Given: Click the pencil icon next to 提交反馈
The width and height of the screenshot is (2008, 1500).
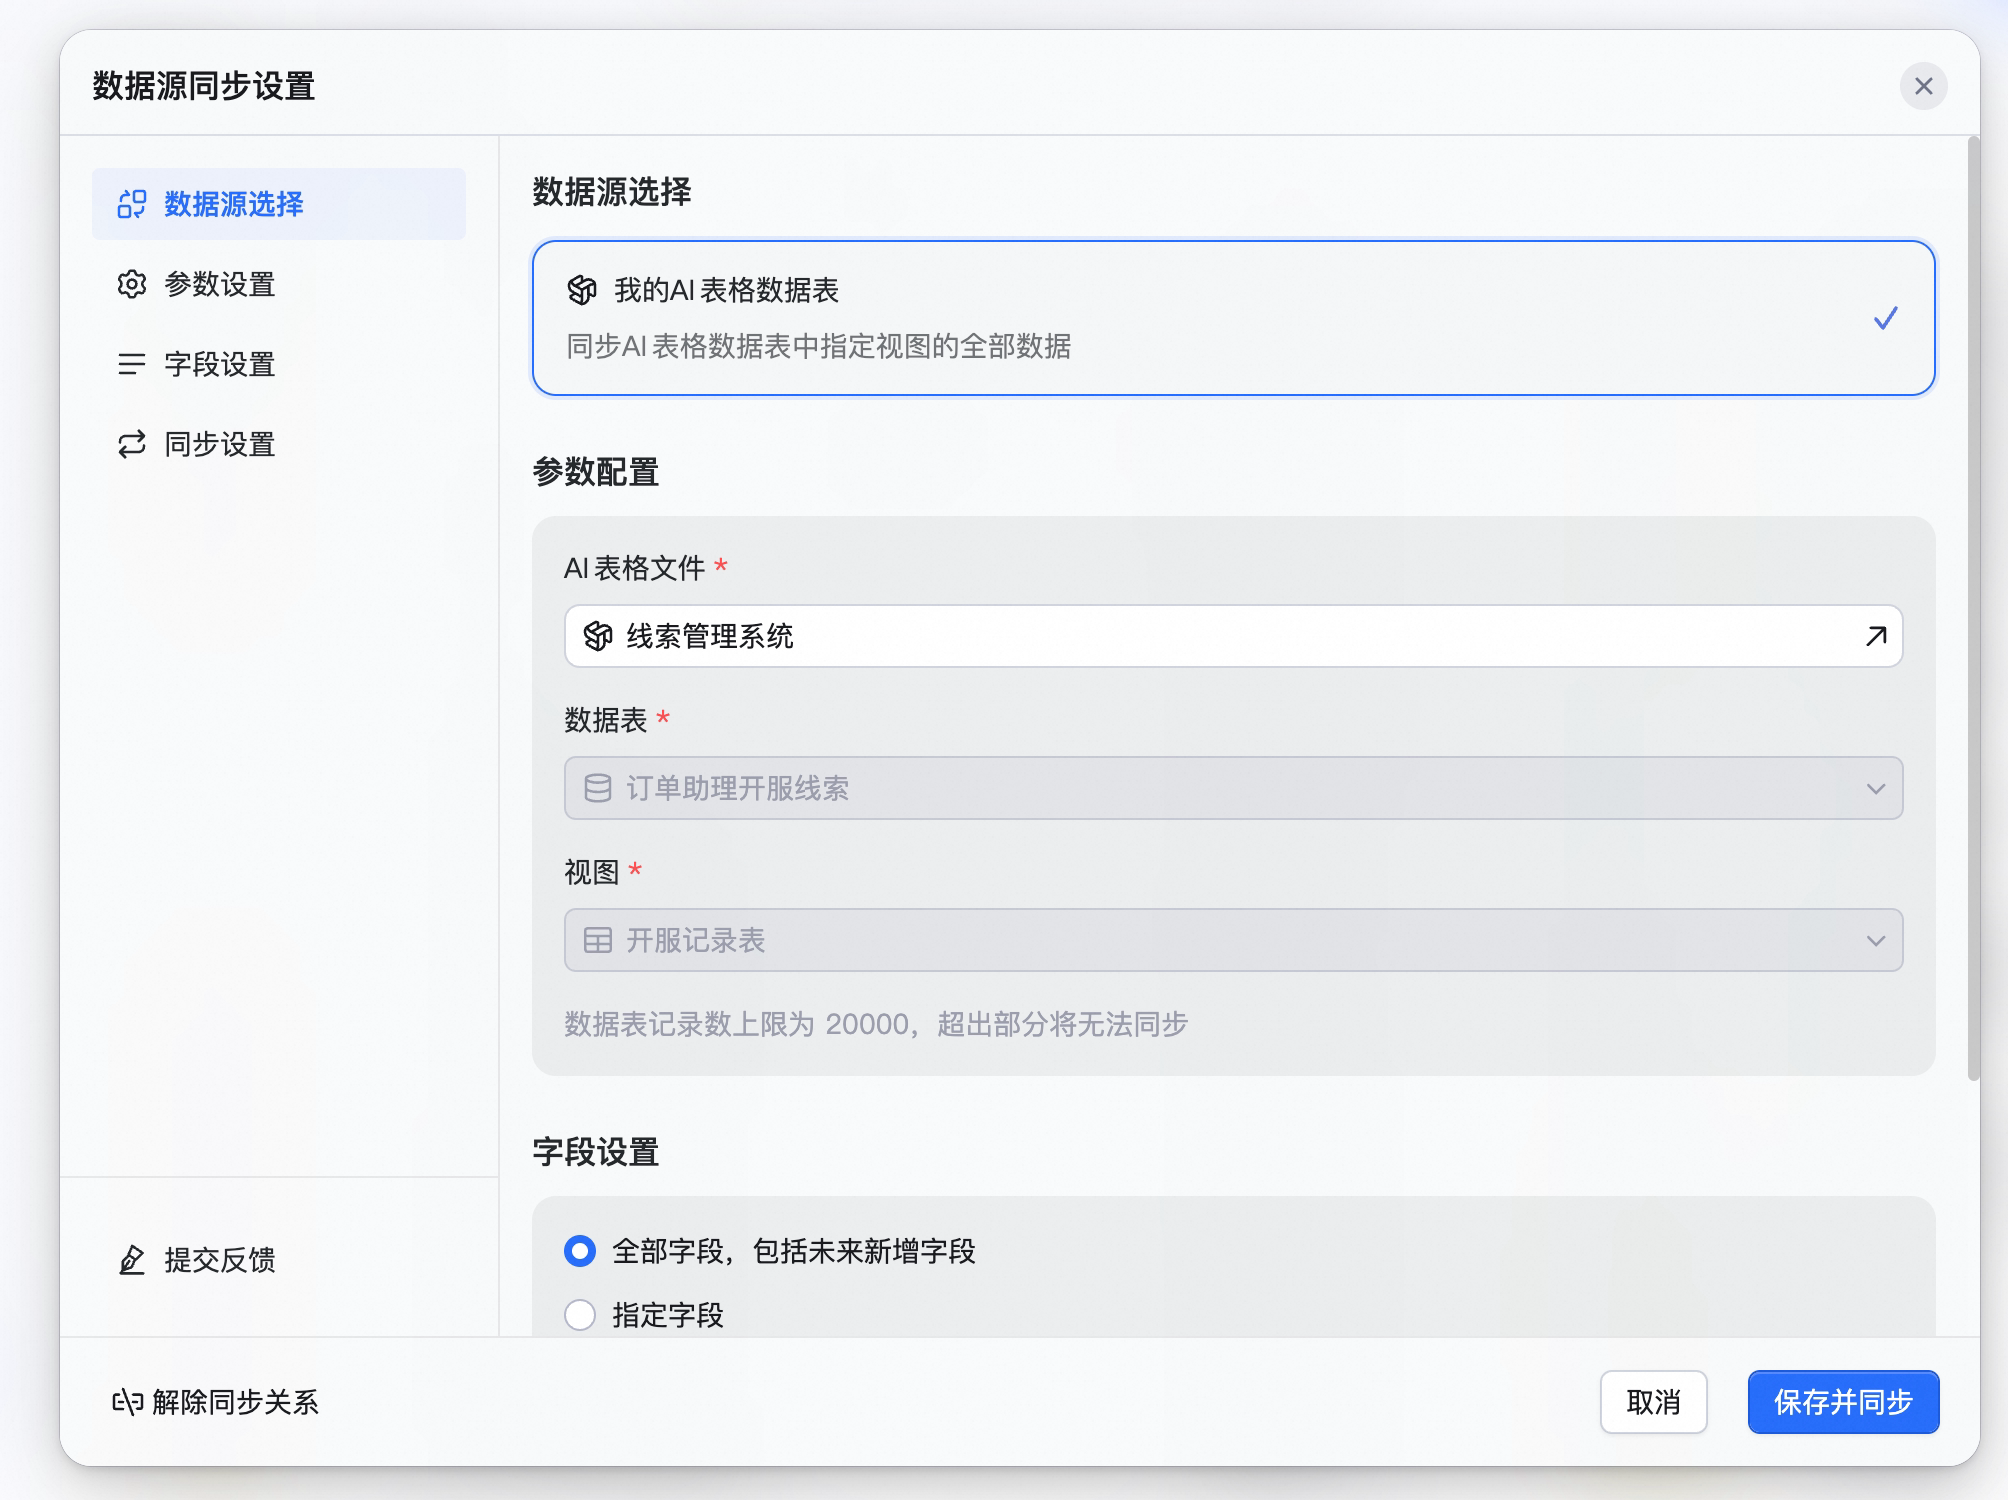Looking at the screenshot, I should 132,1260.
